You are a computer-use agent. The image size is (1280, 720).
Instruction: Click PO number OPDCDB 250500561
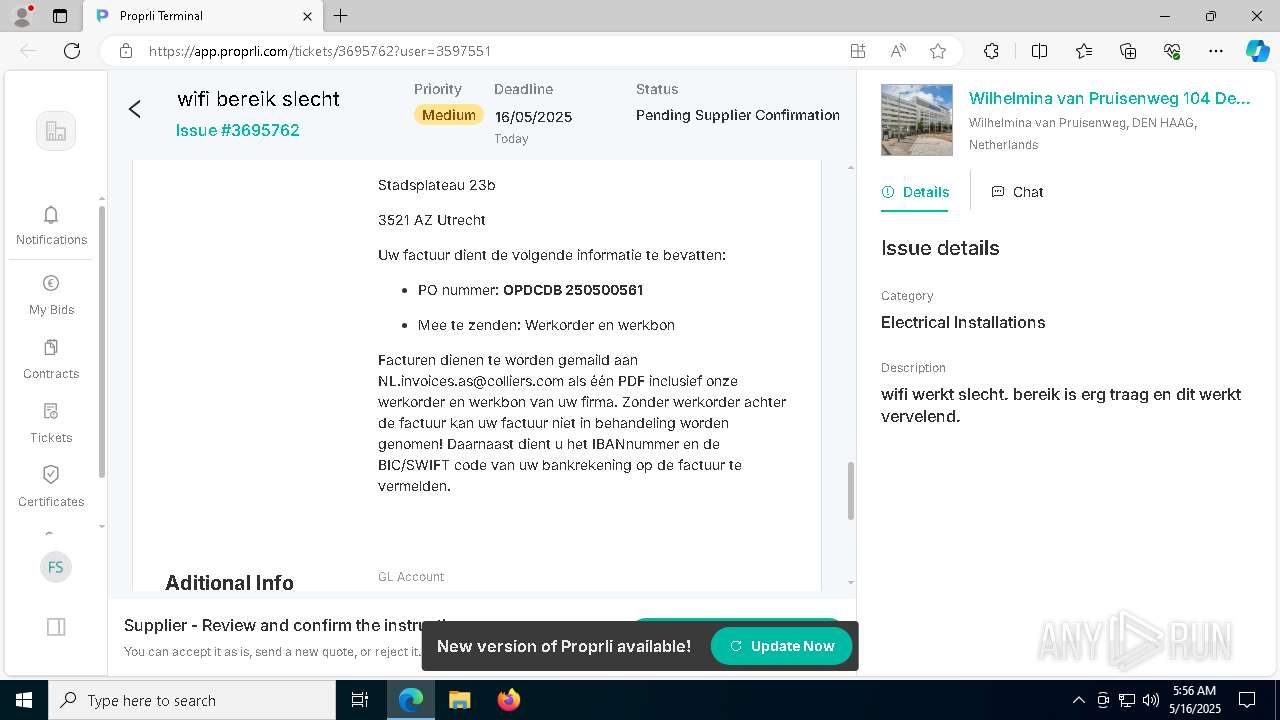573,290
